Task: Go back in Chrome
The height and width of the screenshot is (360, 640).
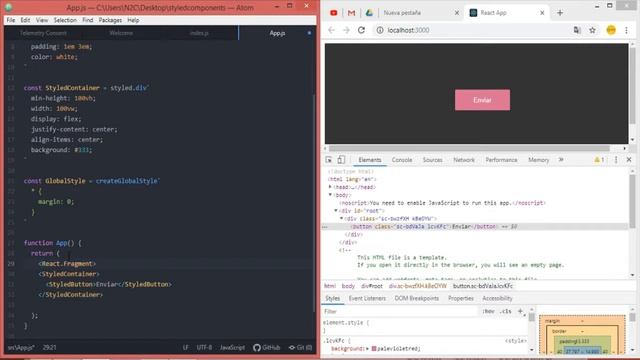Action: (331, 30)
